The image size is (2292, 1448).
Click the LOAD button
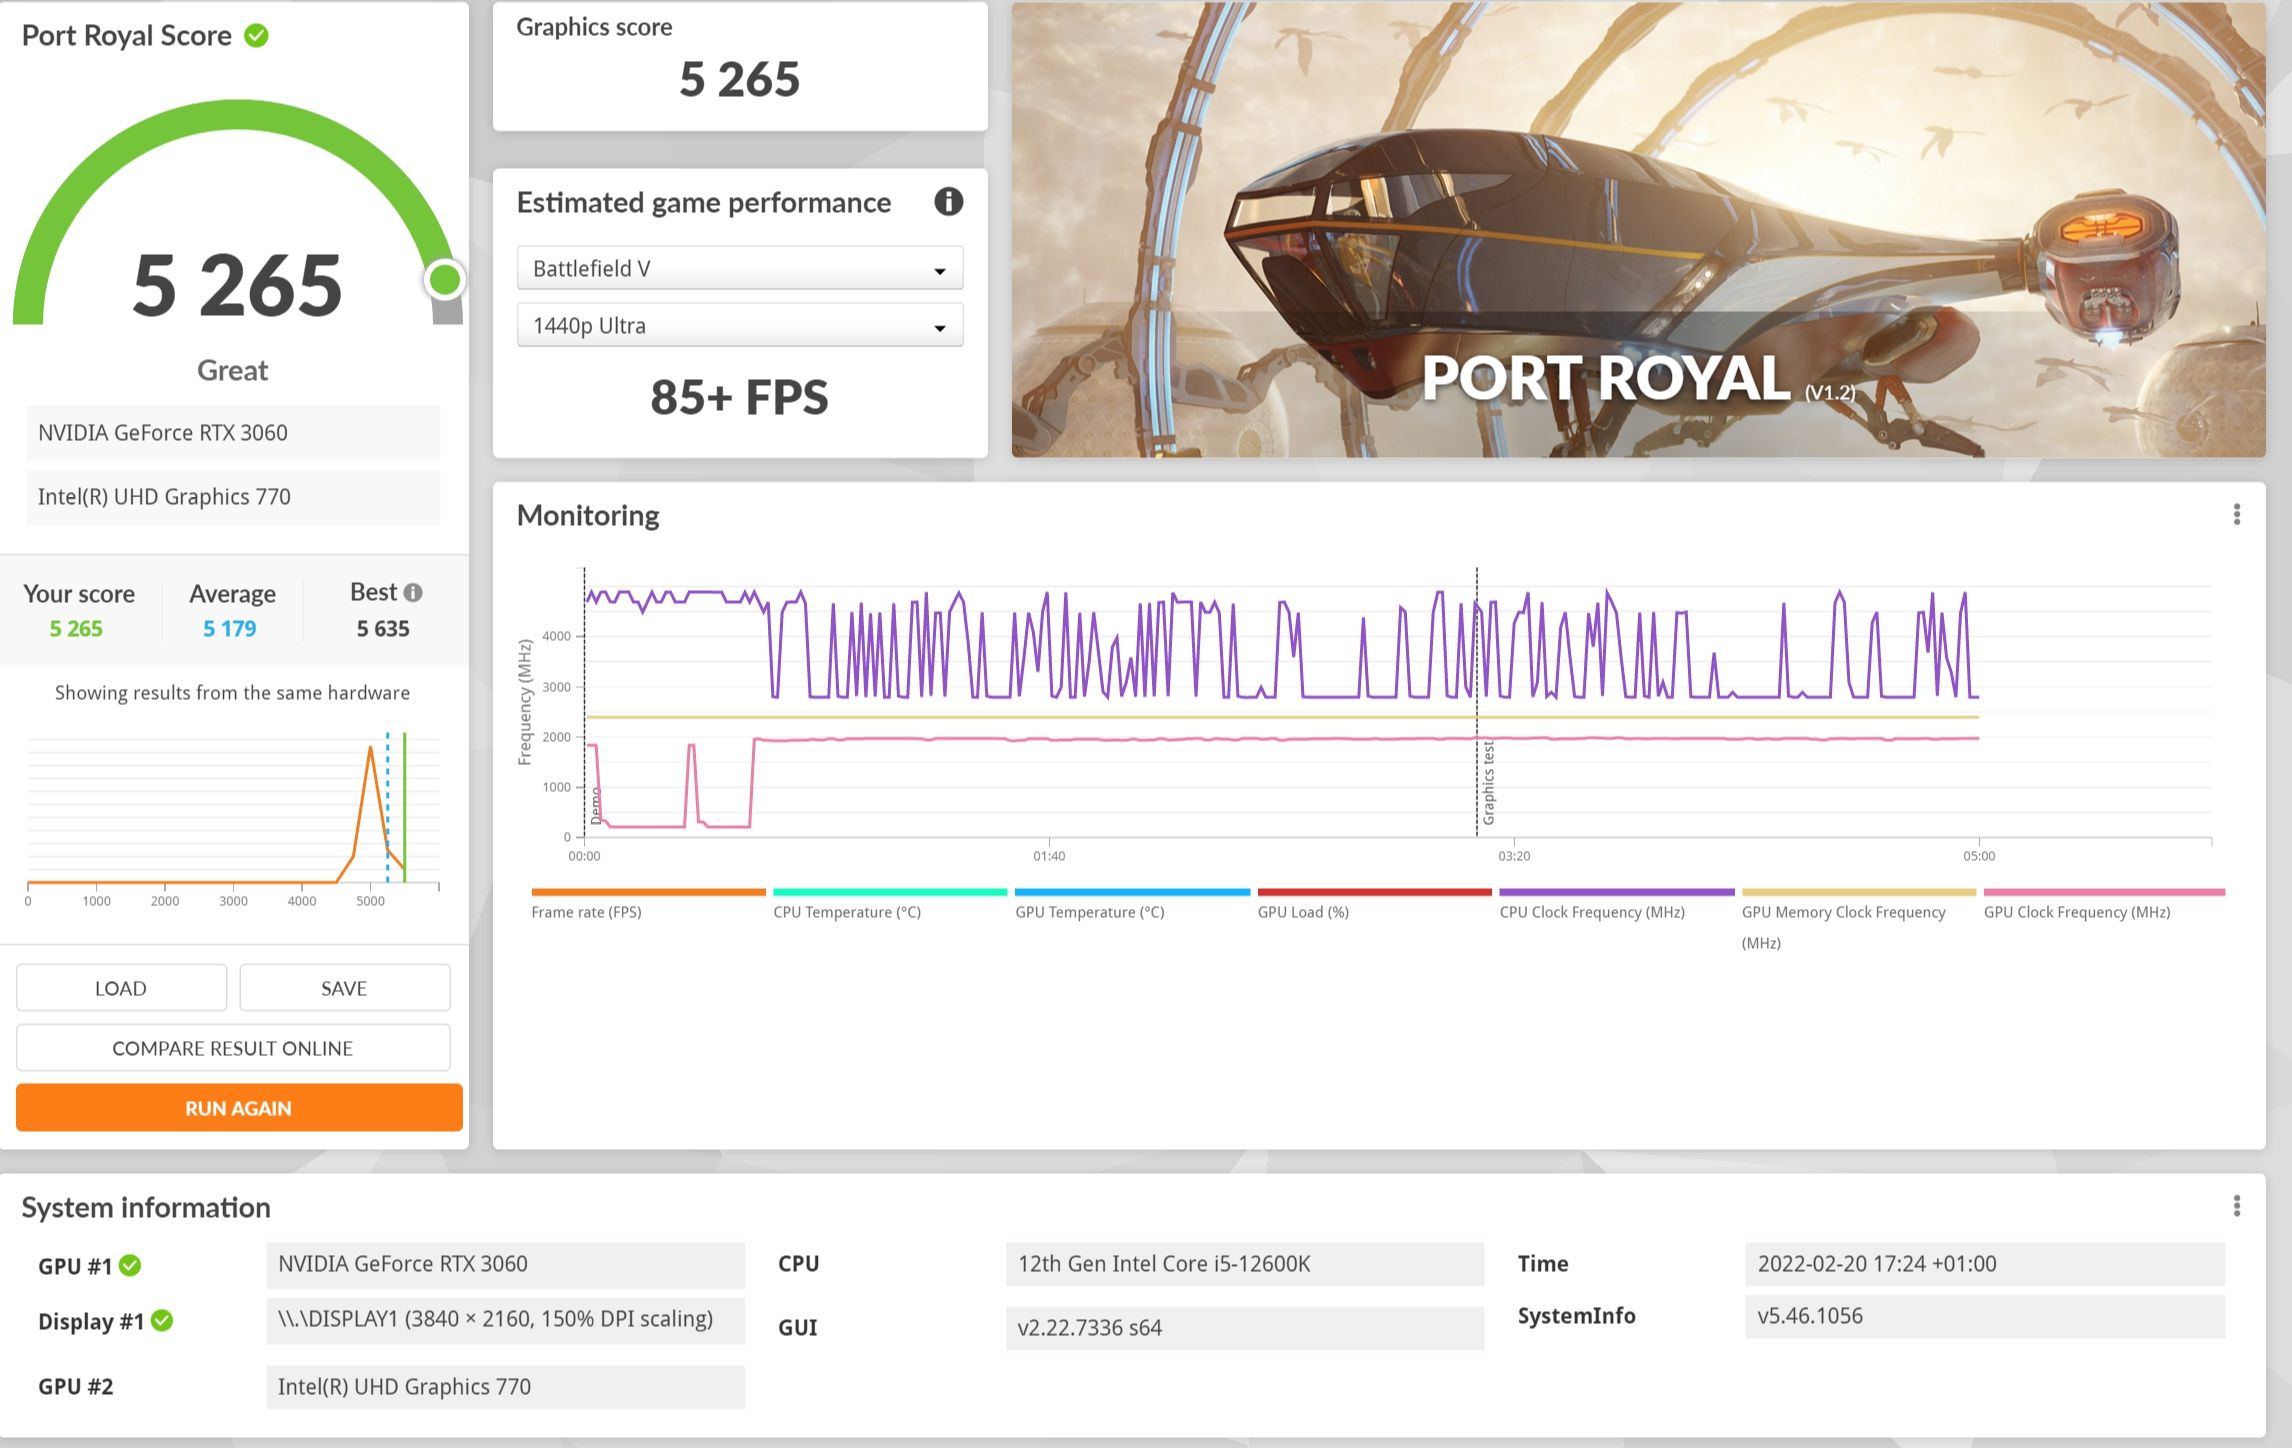point(121,988)
